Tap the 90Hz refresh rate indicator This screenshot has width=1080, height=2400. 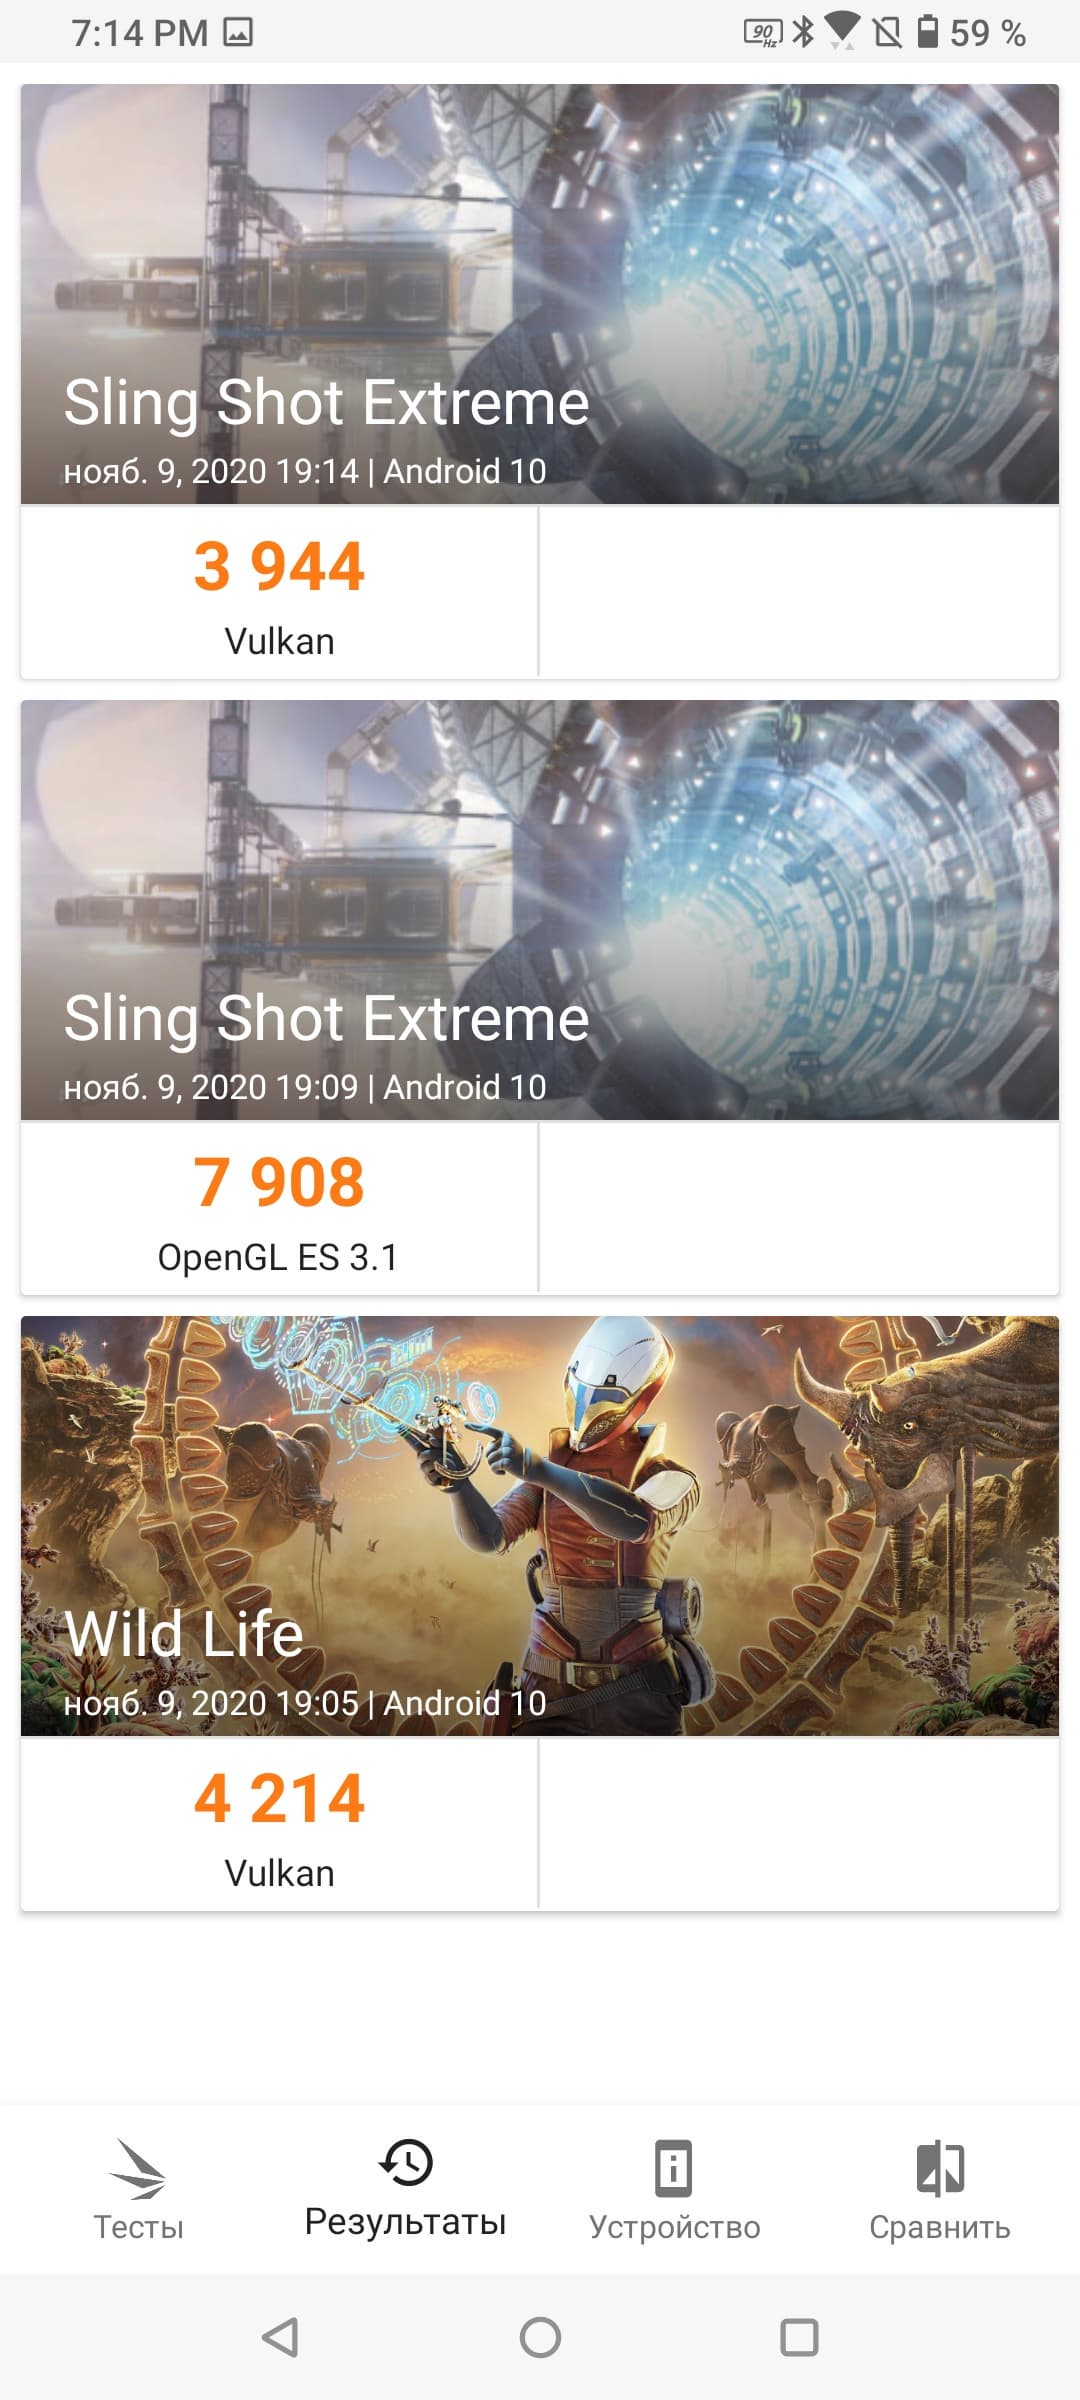(x=763, y=33)
